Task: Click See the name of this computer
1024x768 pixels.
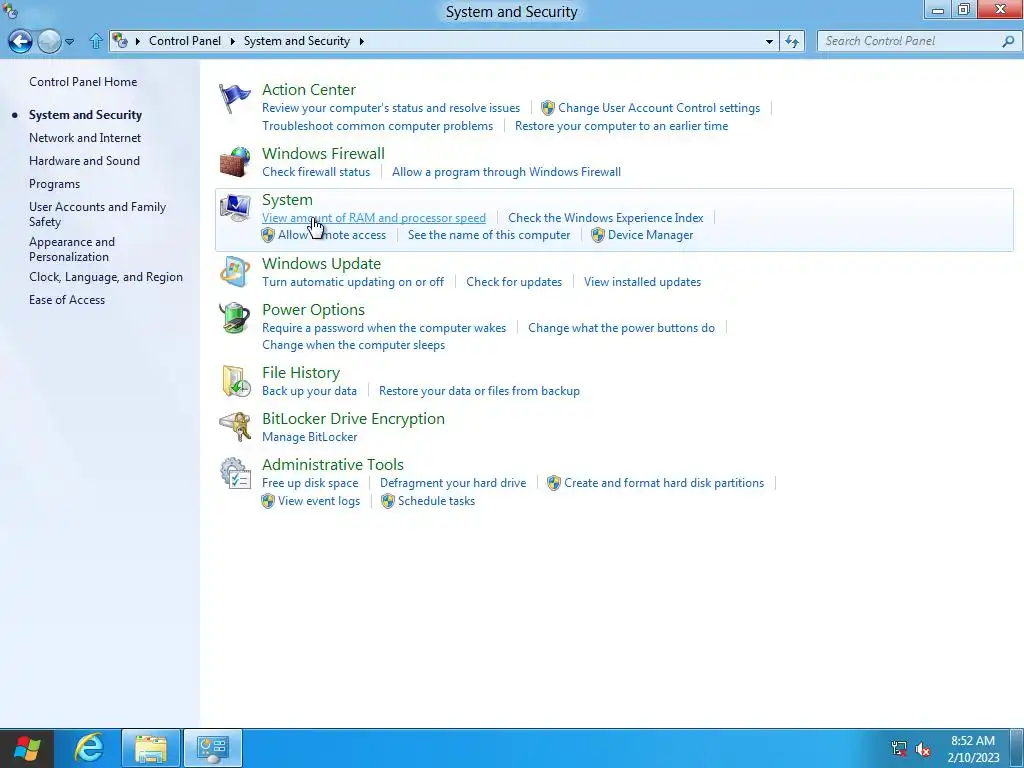Action: tap(489, 235)
